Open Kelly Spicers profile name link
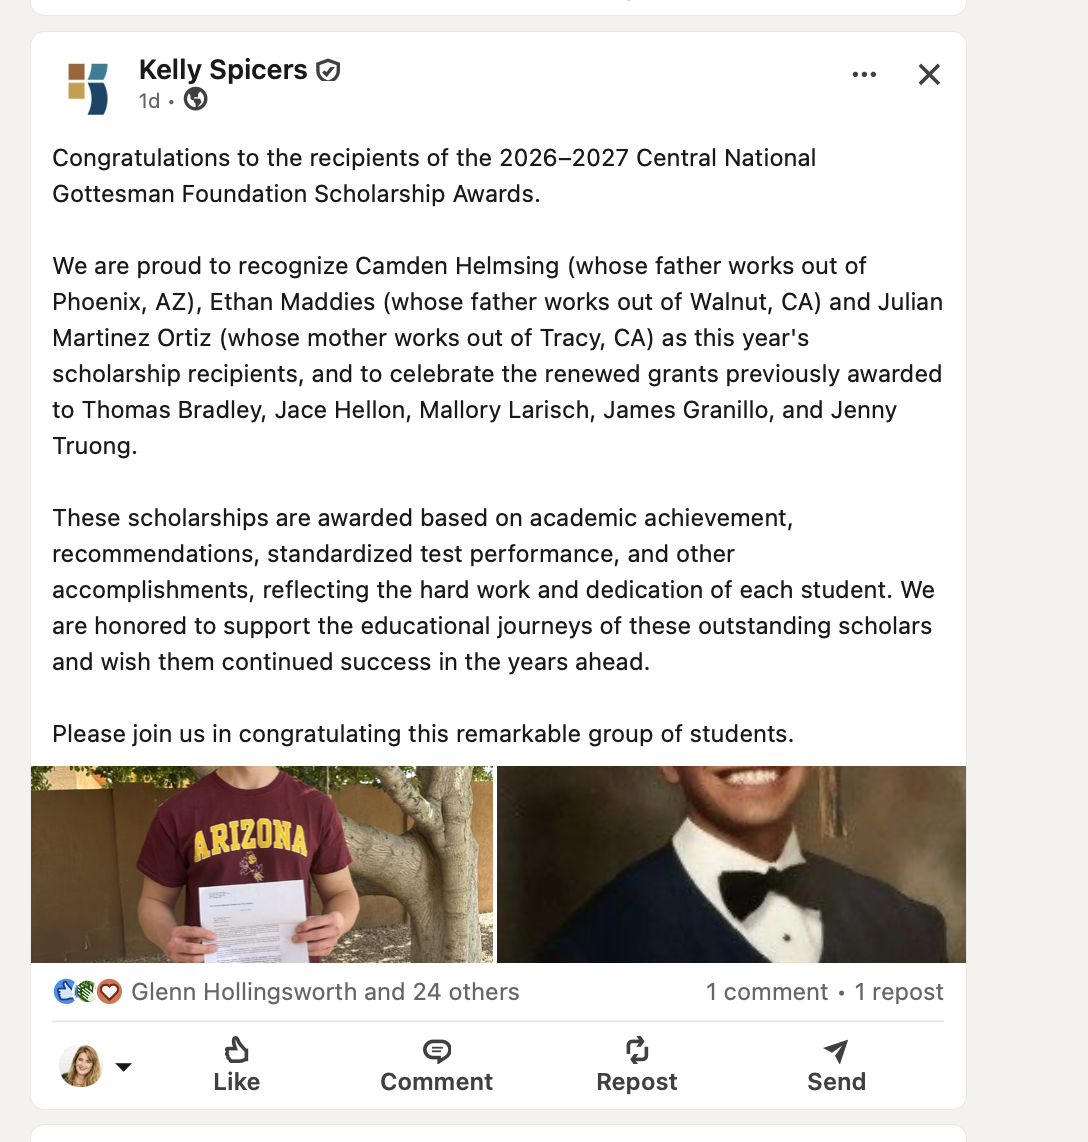The width and height of the screenshot is (1088, 1142). (x=223, y=70)
